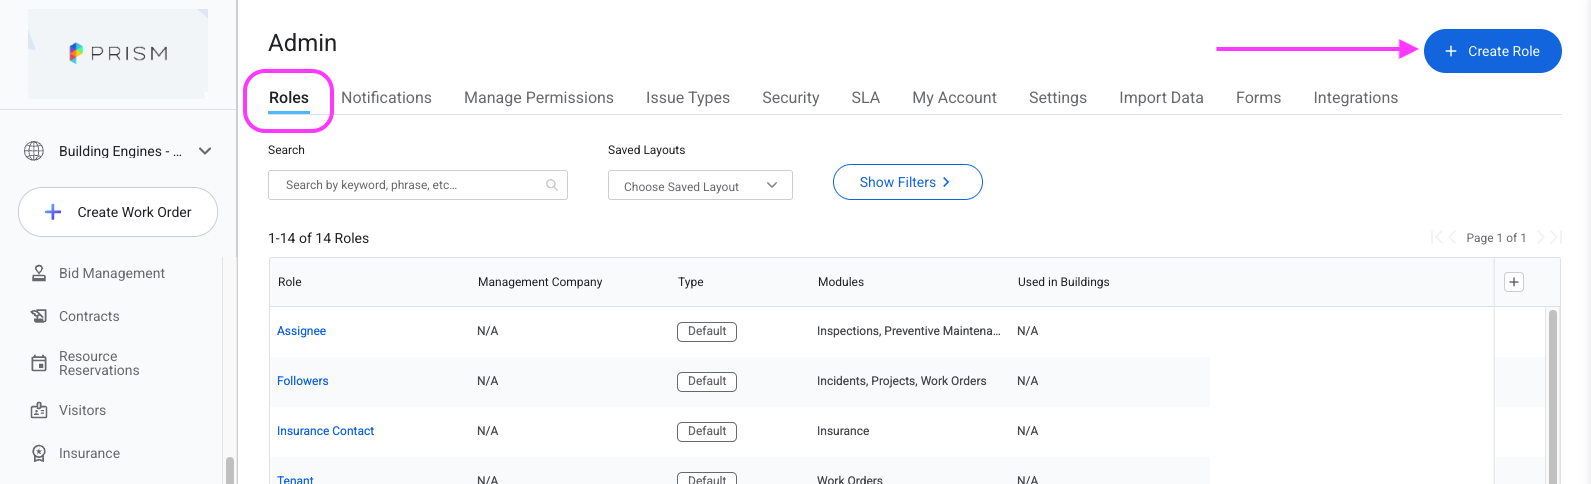Open Resource Reservations in the sidebar
This screenshot has height=484, width=1591.
99,363
